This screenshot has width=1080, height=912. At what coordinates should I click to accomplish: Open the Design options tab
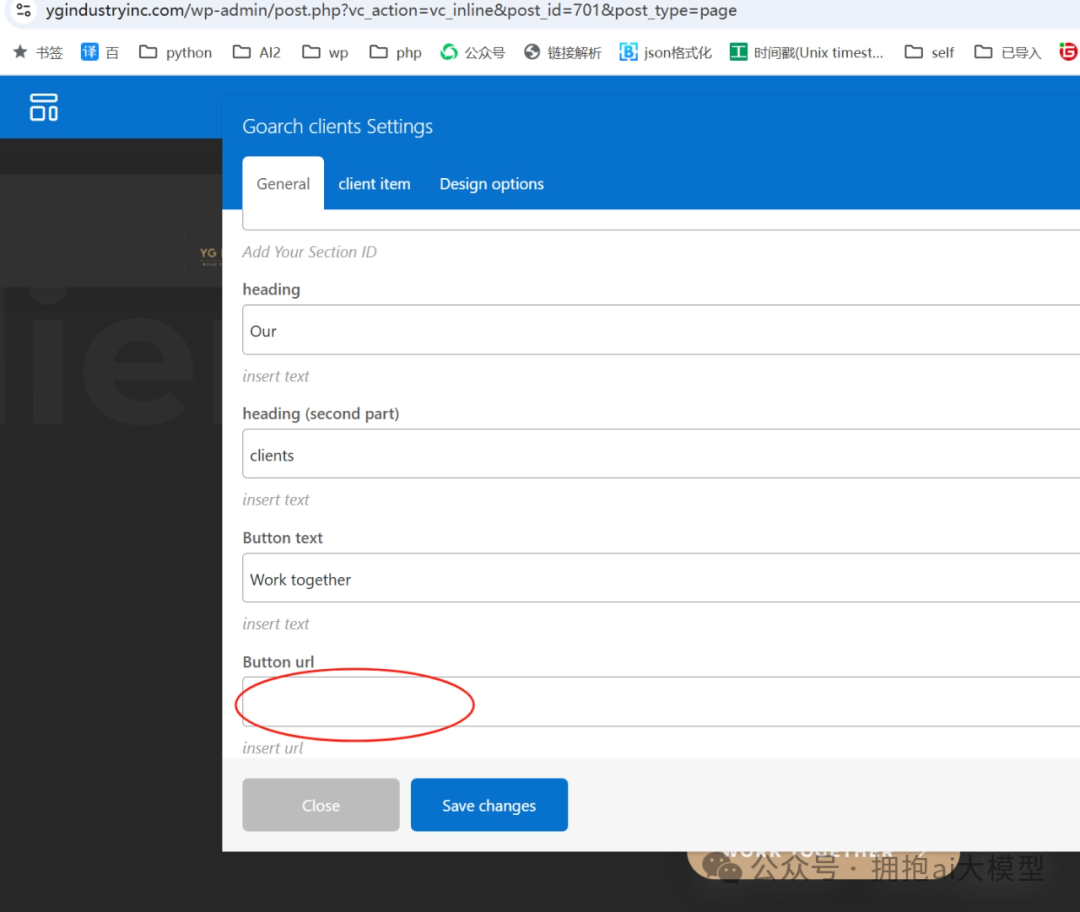coord(491,184)
